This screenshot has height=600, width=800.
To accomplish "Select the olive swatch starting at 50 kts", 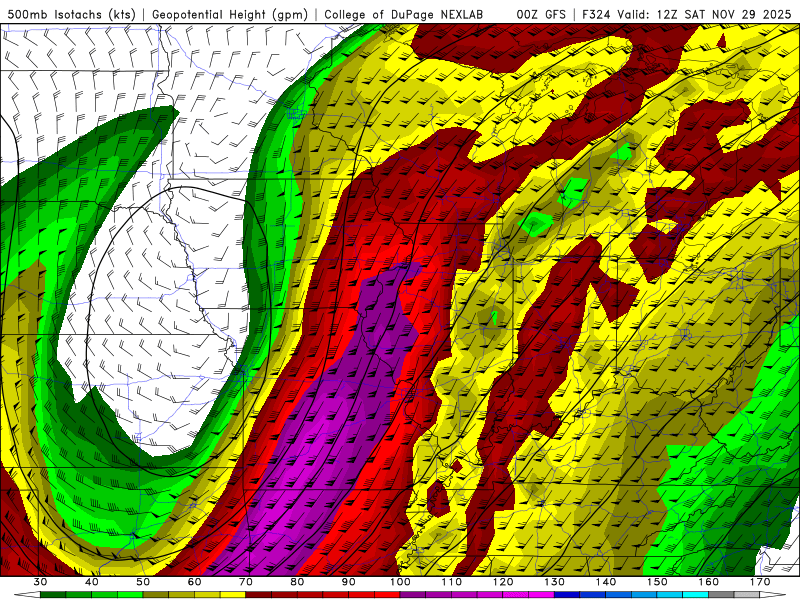I will [156, 594].
